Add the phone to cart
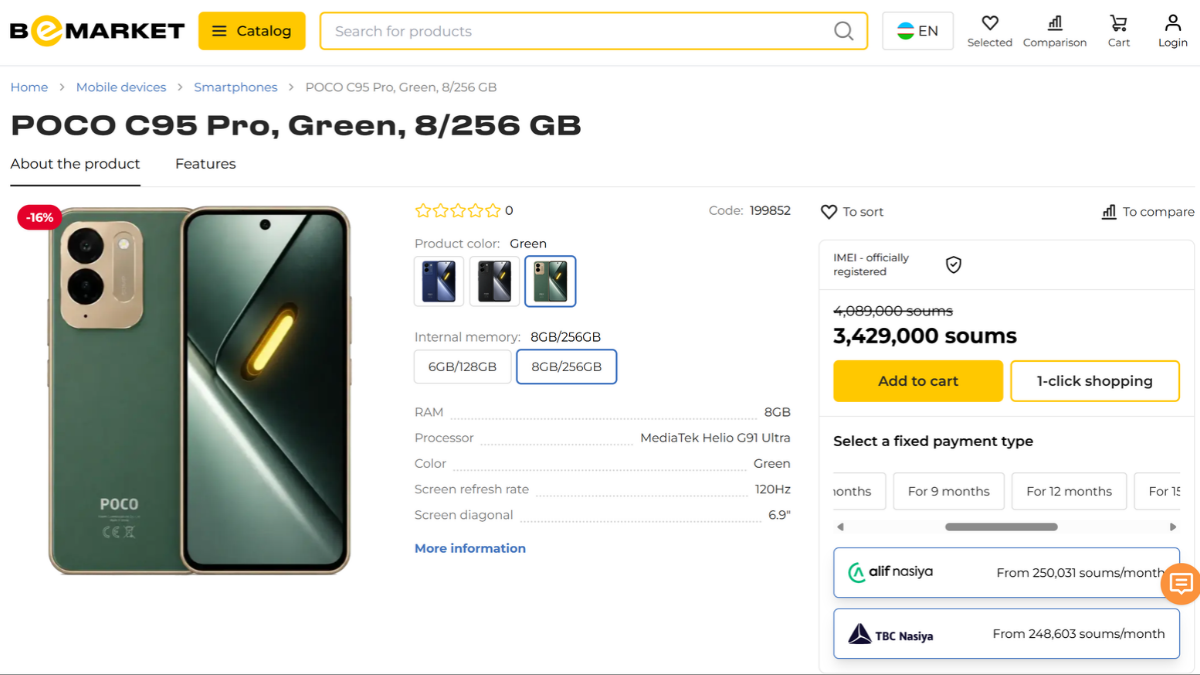Viewport: 1200px width, 675px height. click(x=918, y=381)
